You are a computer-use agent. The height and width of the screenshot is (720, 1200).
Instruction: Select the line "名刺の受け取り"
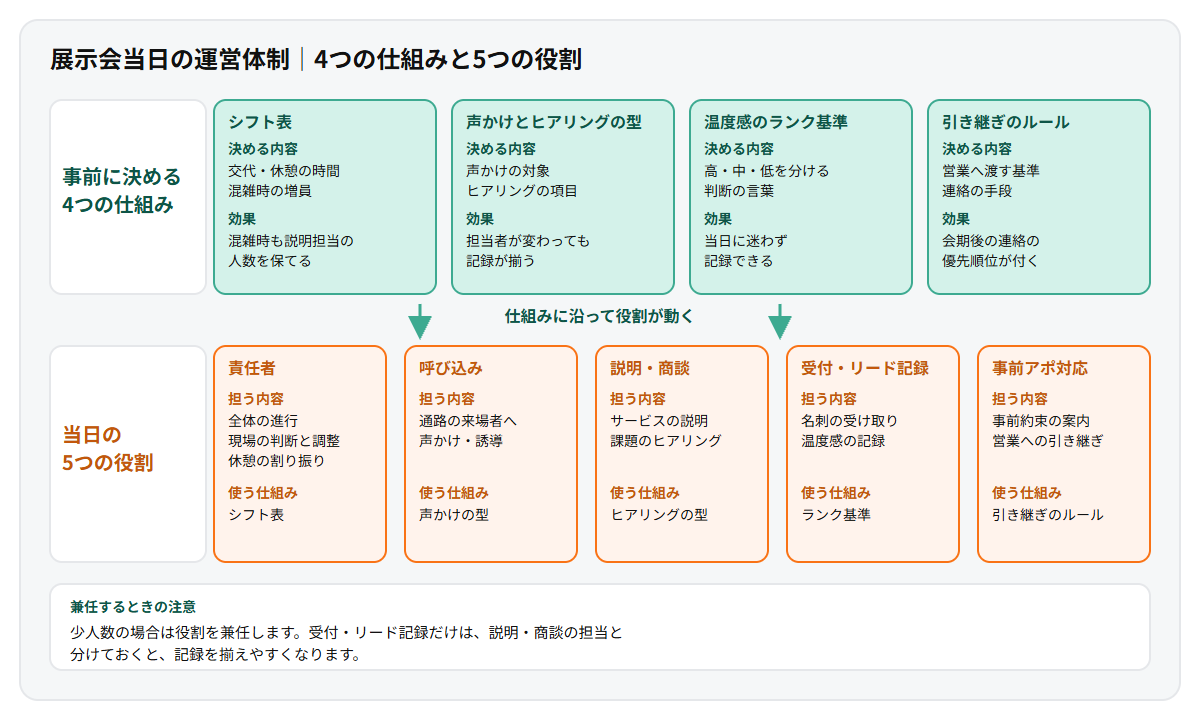pos(850,421)
